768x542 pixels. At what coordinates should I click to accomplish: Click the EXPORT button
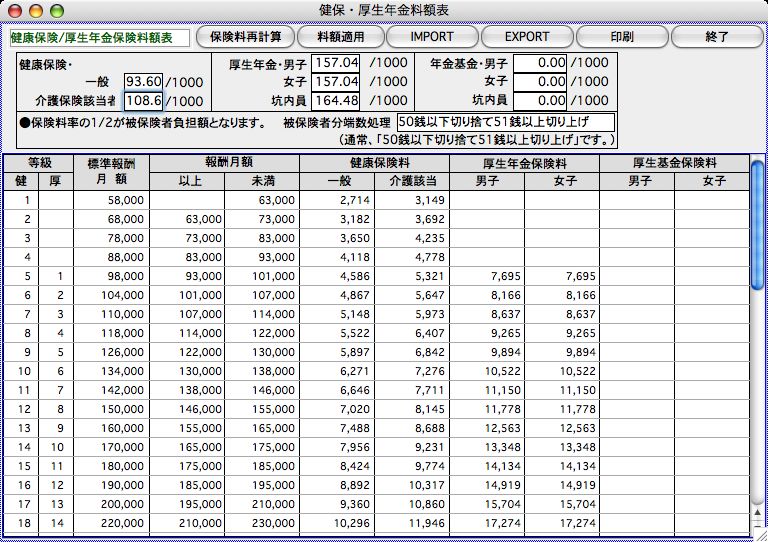pos(527,37)
